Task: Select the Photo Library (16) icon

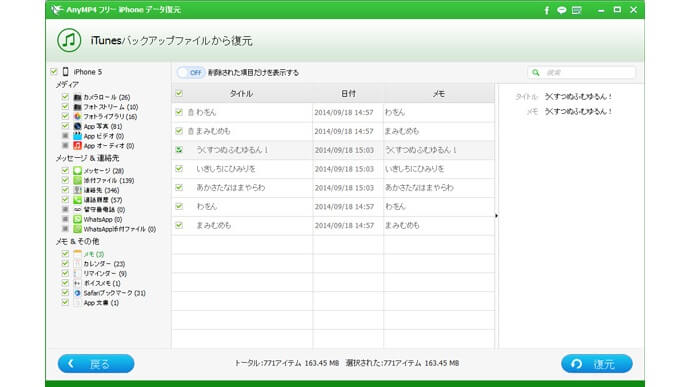Action: 78,116
